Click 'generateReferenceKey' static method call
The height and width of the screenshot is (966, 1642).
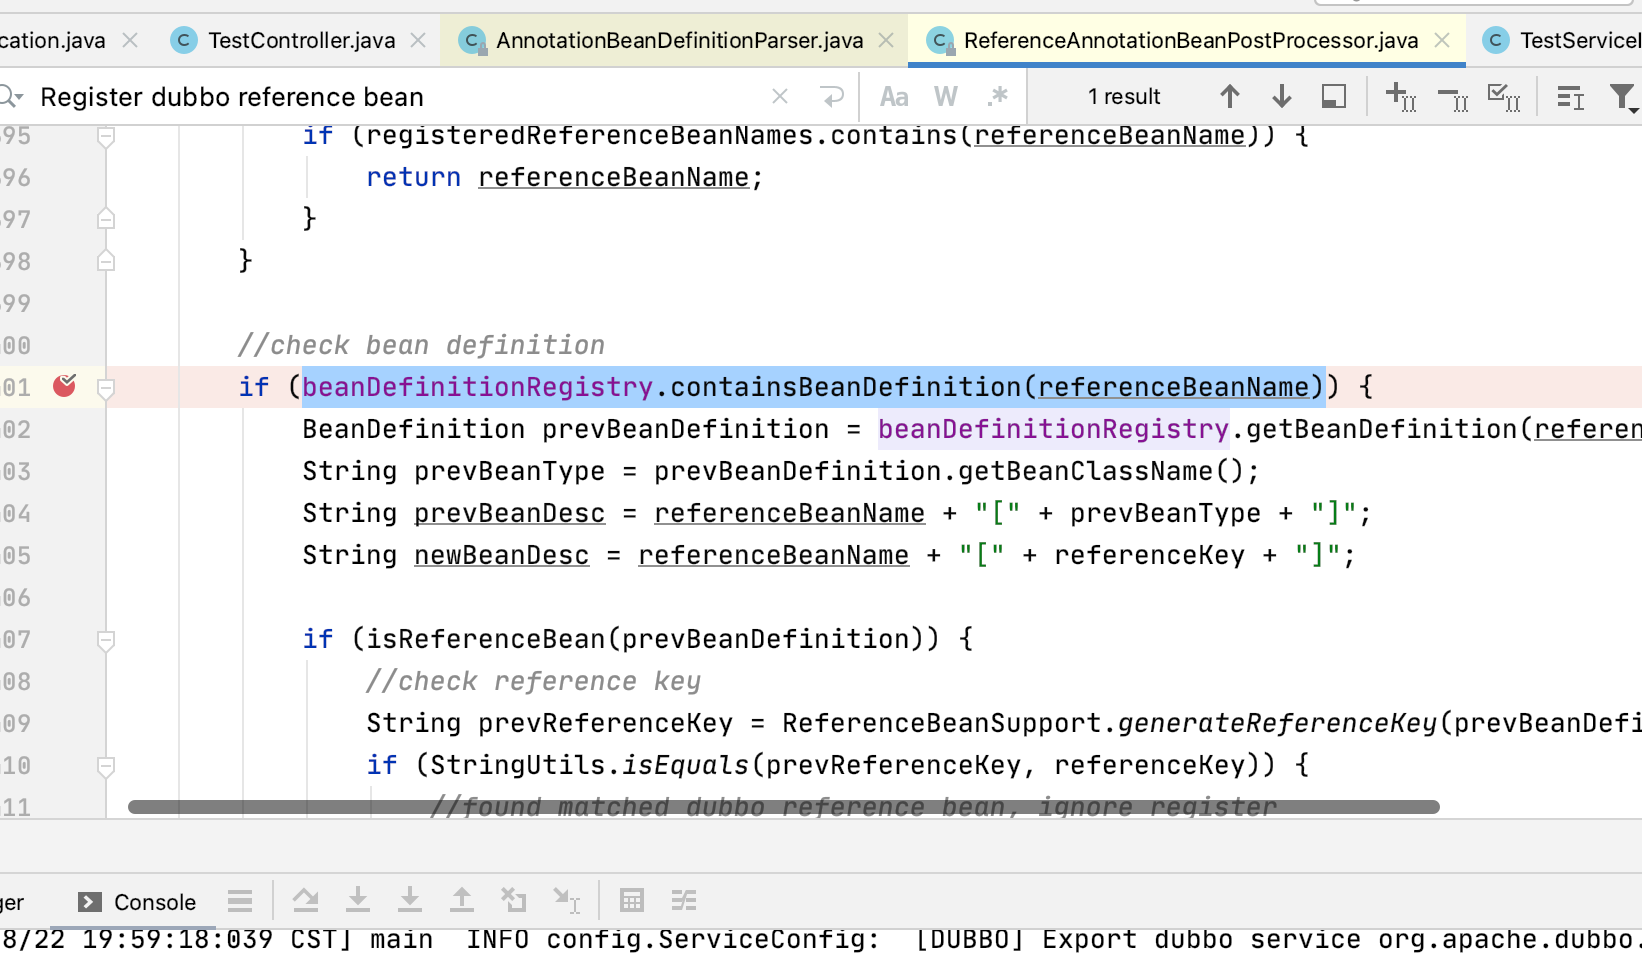pos(1277,723)
